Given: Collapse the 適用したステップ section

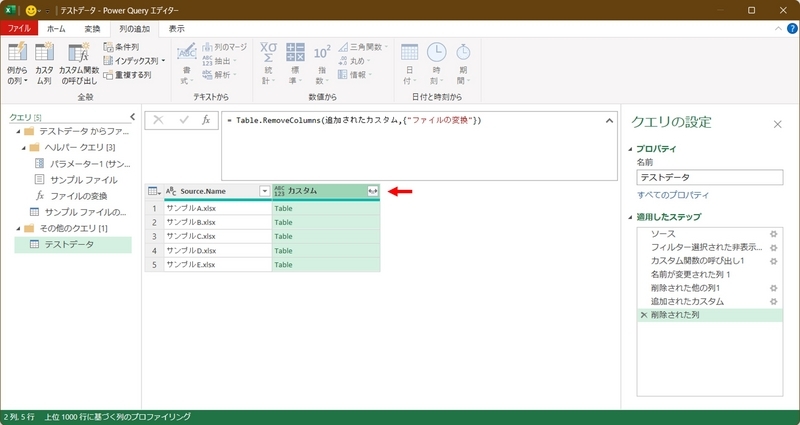Looking at the screenshot, I should [x=630, y=217].
